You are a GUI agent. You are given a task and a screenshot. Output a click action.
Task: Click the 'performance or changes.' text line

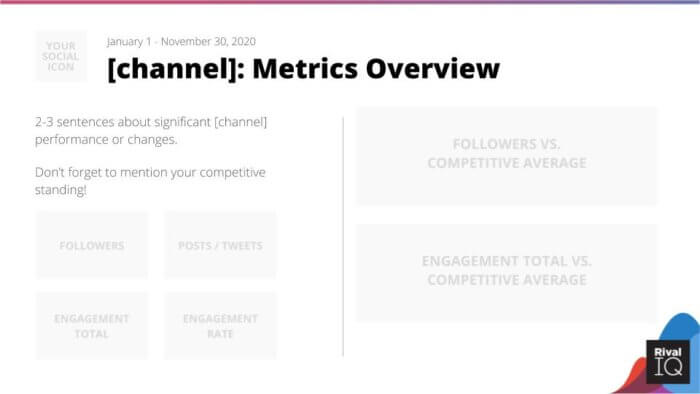coord(106,140)
